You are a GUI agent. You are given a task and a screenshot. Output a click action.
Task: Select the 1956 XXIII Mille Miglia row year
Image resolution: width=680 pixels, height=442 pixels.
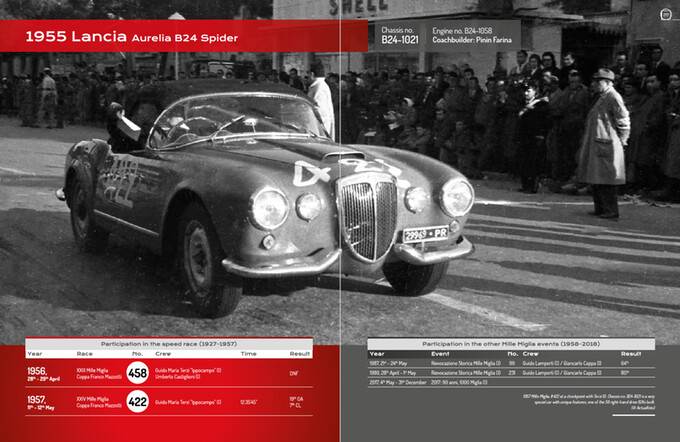45,373
